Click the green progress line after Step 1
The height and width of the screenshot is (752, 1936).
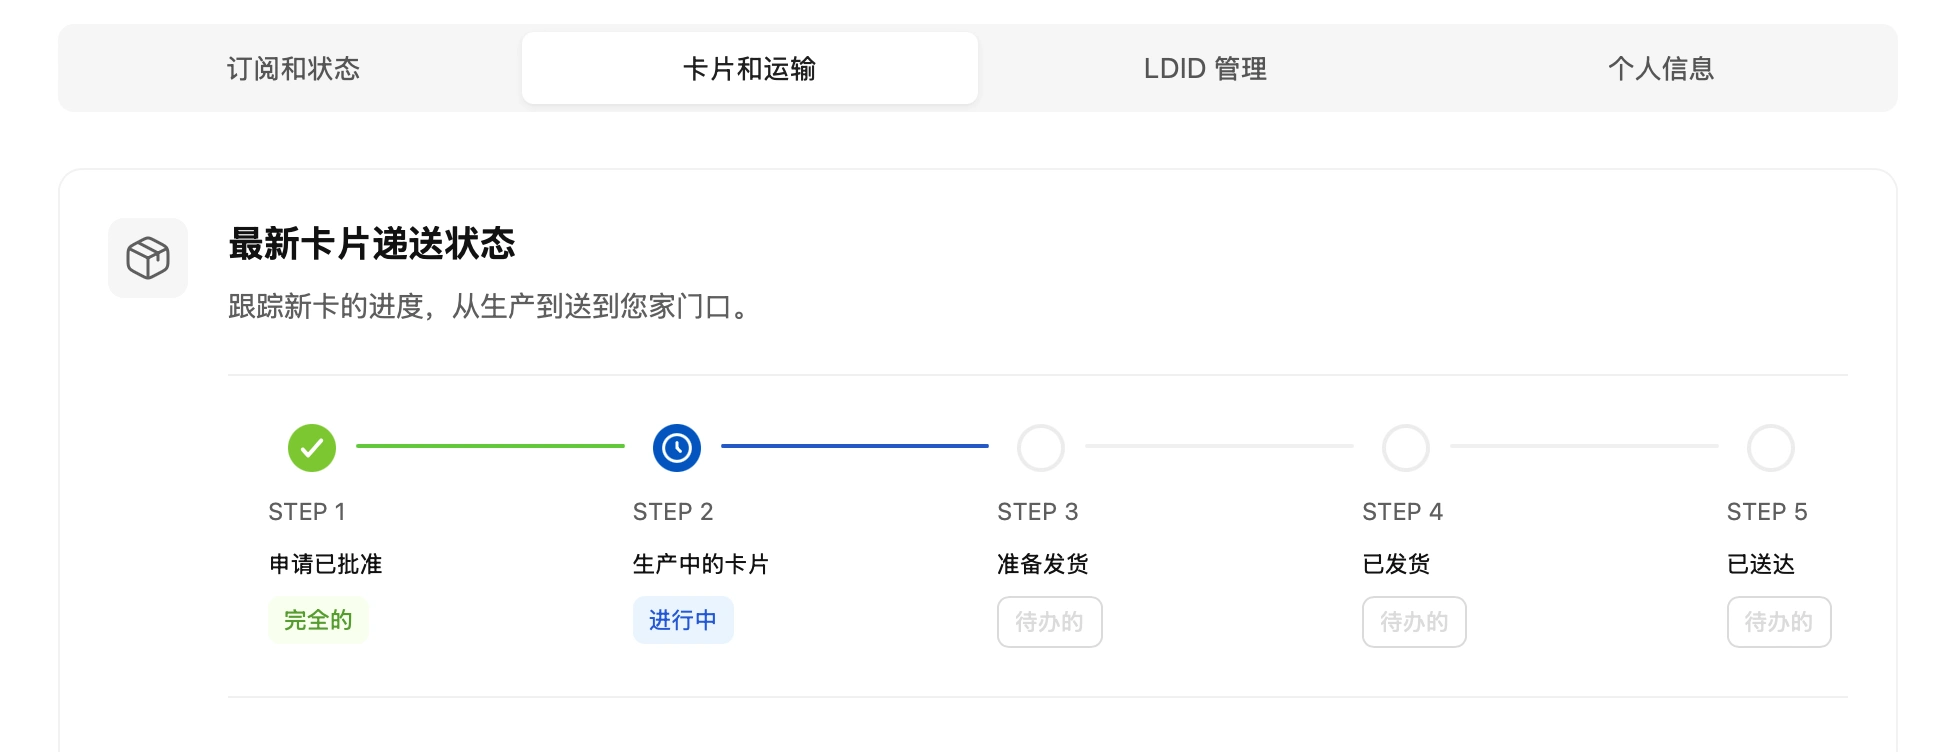pyautogui.click(x=490, y=446)
